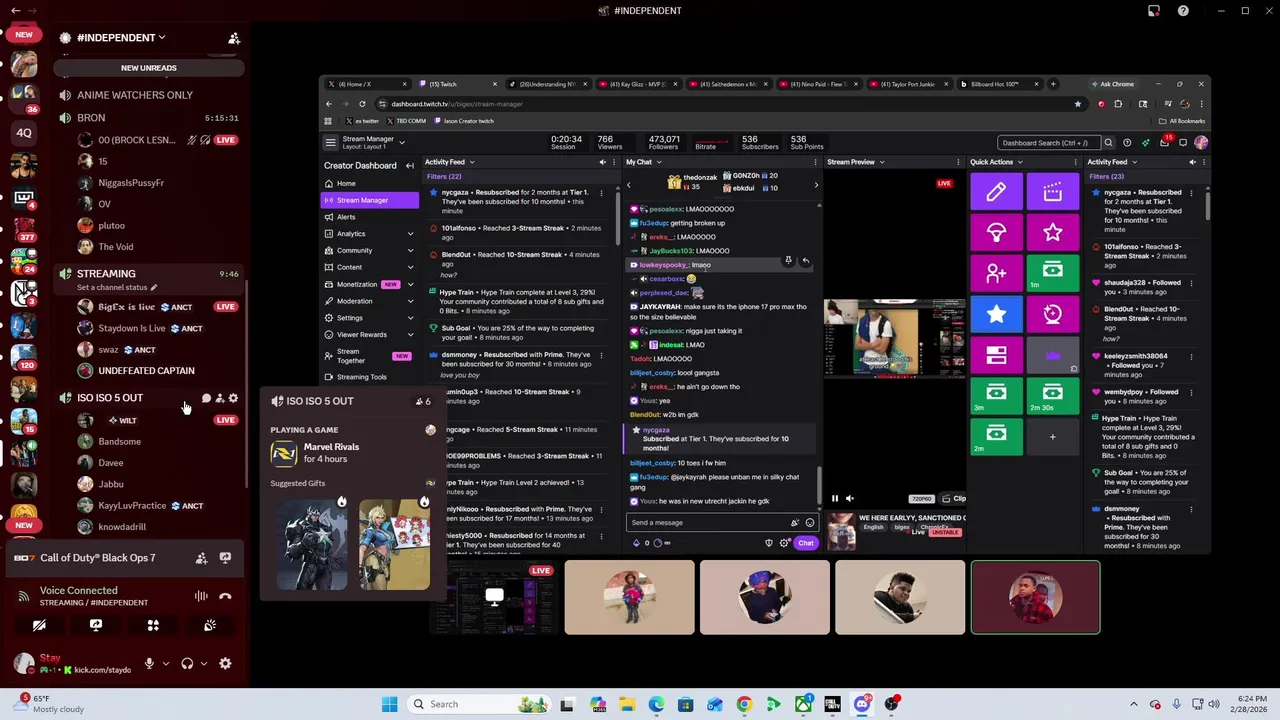Click Windows taskbar Search box
This screenshot has width=1280, height=720.
[479, 704]
